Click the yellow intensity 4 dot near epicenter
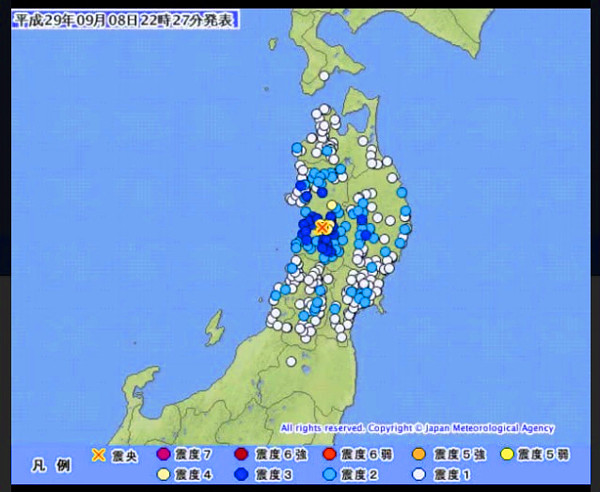This screenshot has width=600, height=492. [x=332, y=205]
